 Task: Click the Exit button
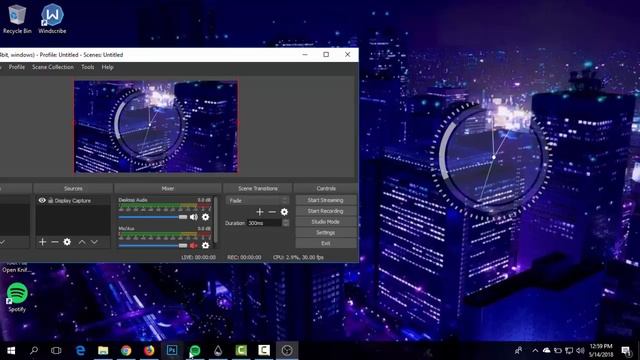point(325,243)
